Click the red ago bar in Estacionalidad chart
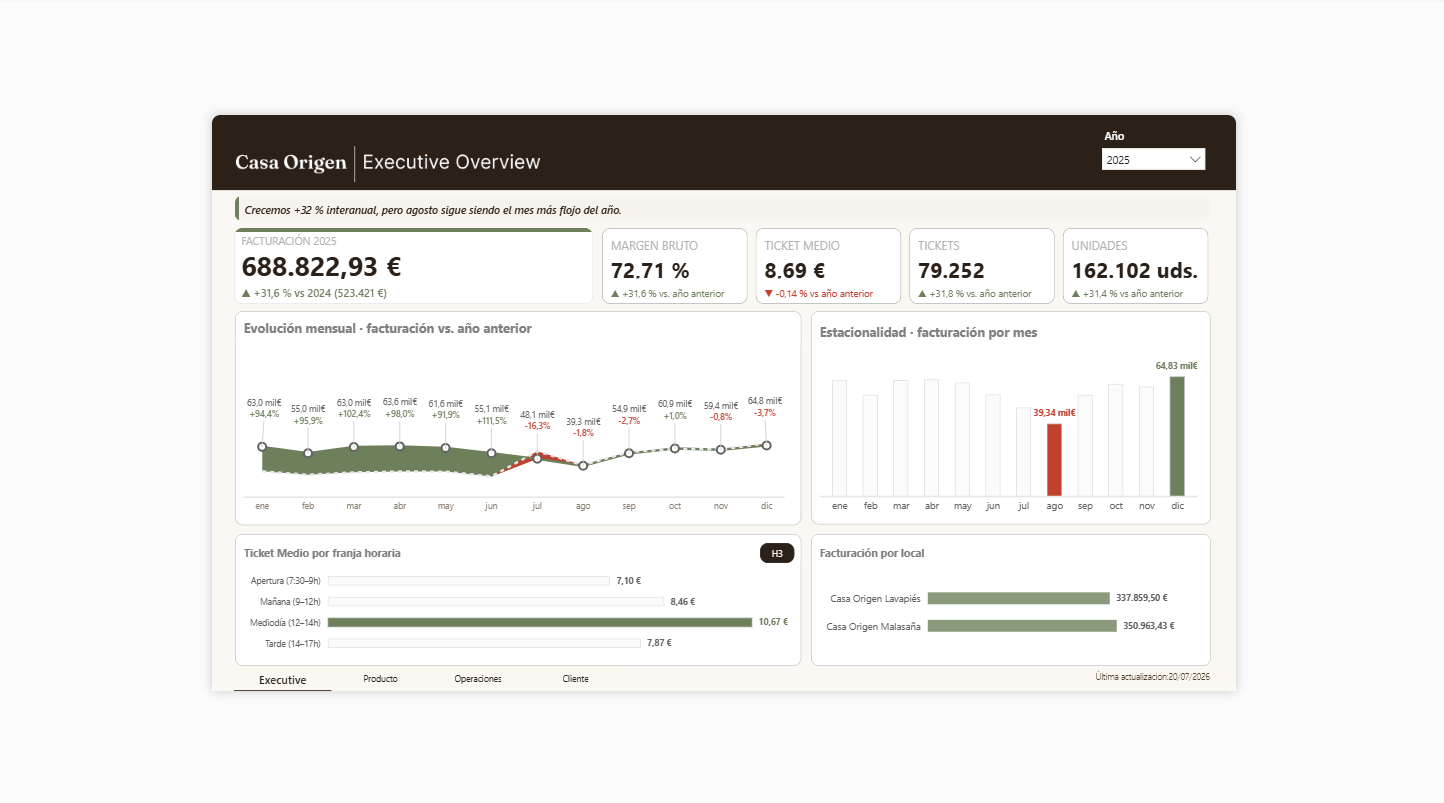This screenshot has height=803, width=1444. click(1054, 460)
